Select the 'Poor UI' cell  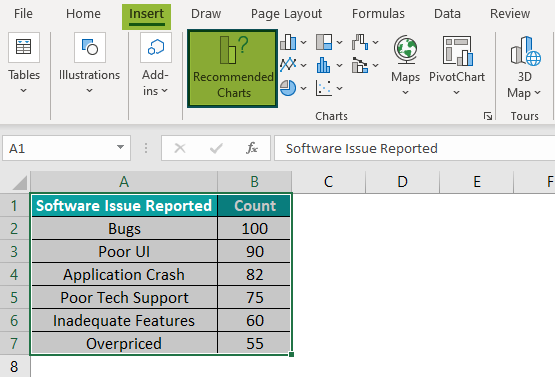[124, 252]
